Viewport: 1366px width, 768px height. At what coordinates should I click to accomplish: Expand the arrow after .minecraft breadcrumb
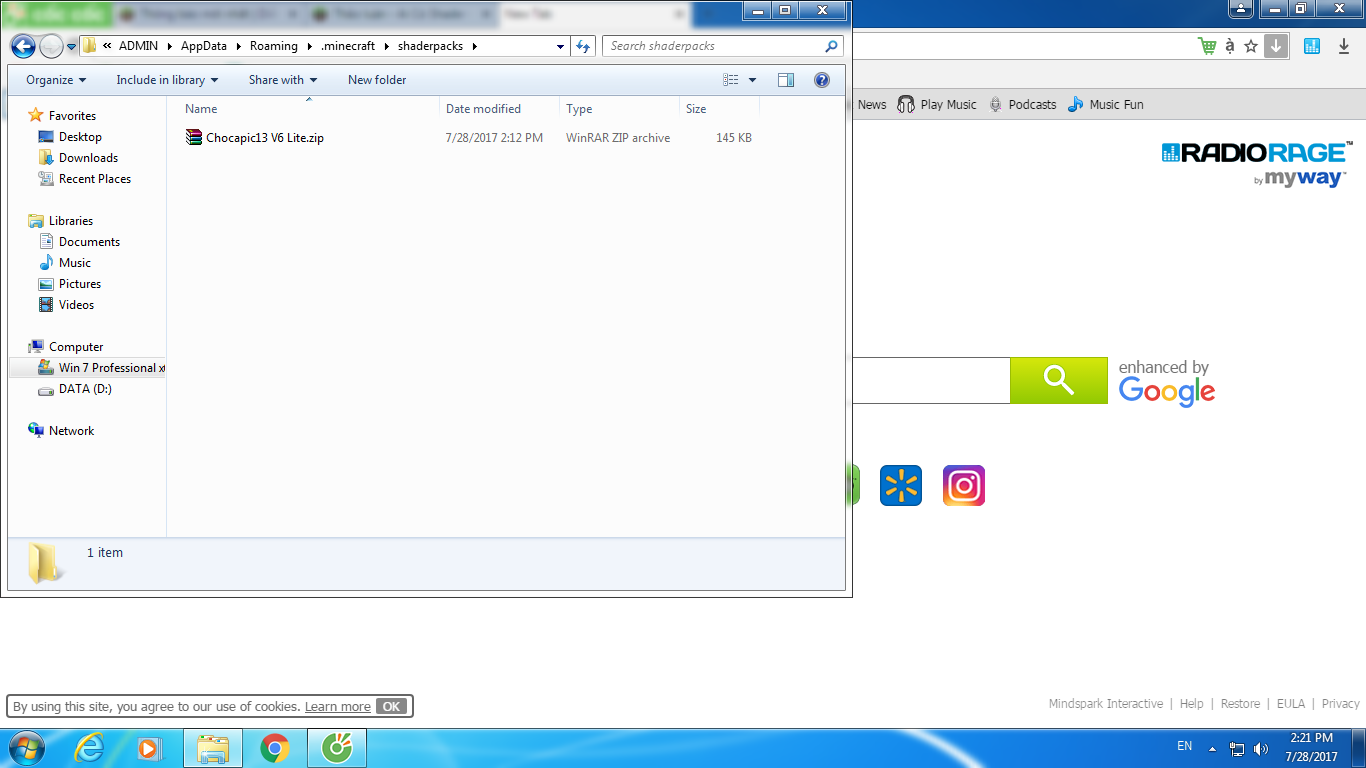tap(386, 46)
